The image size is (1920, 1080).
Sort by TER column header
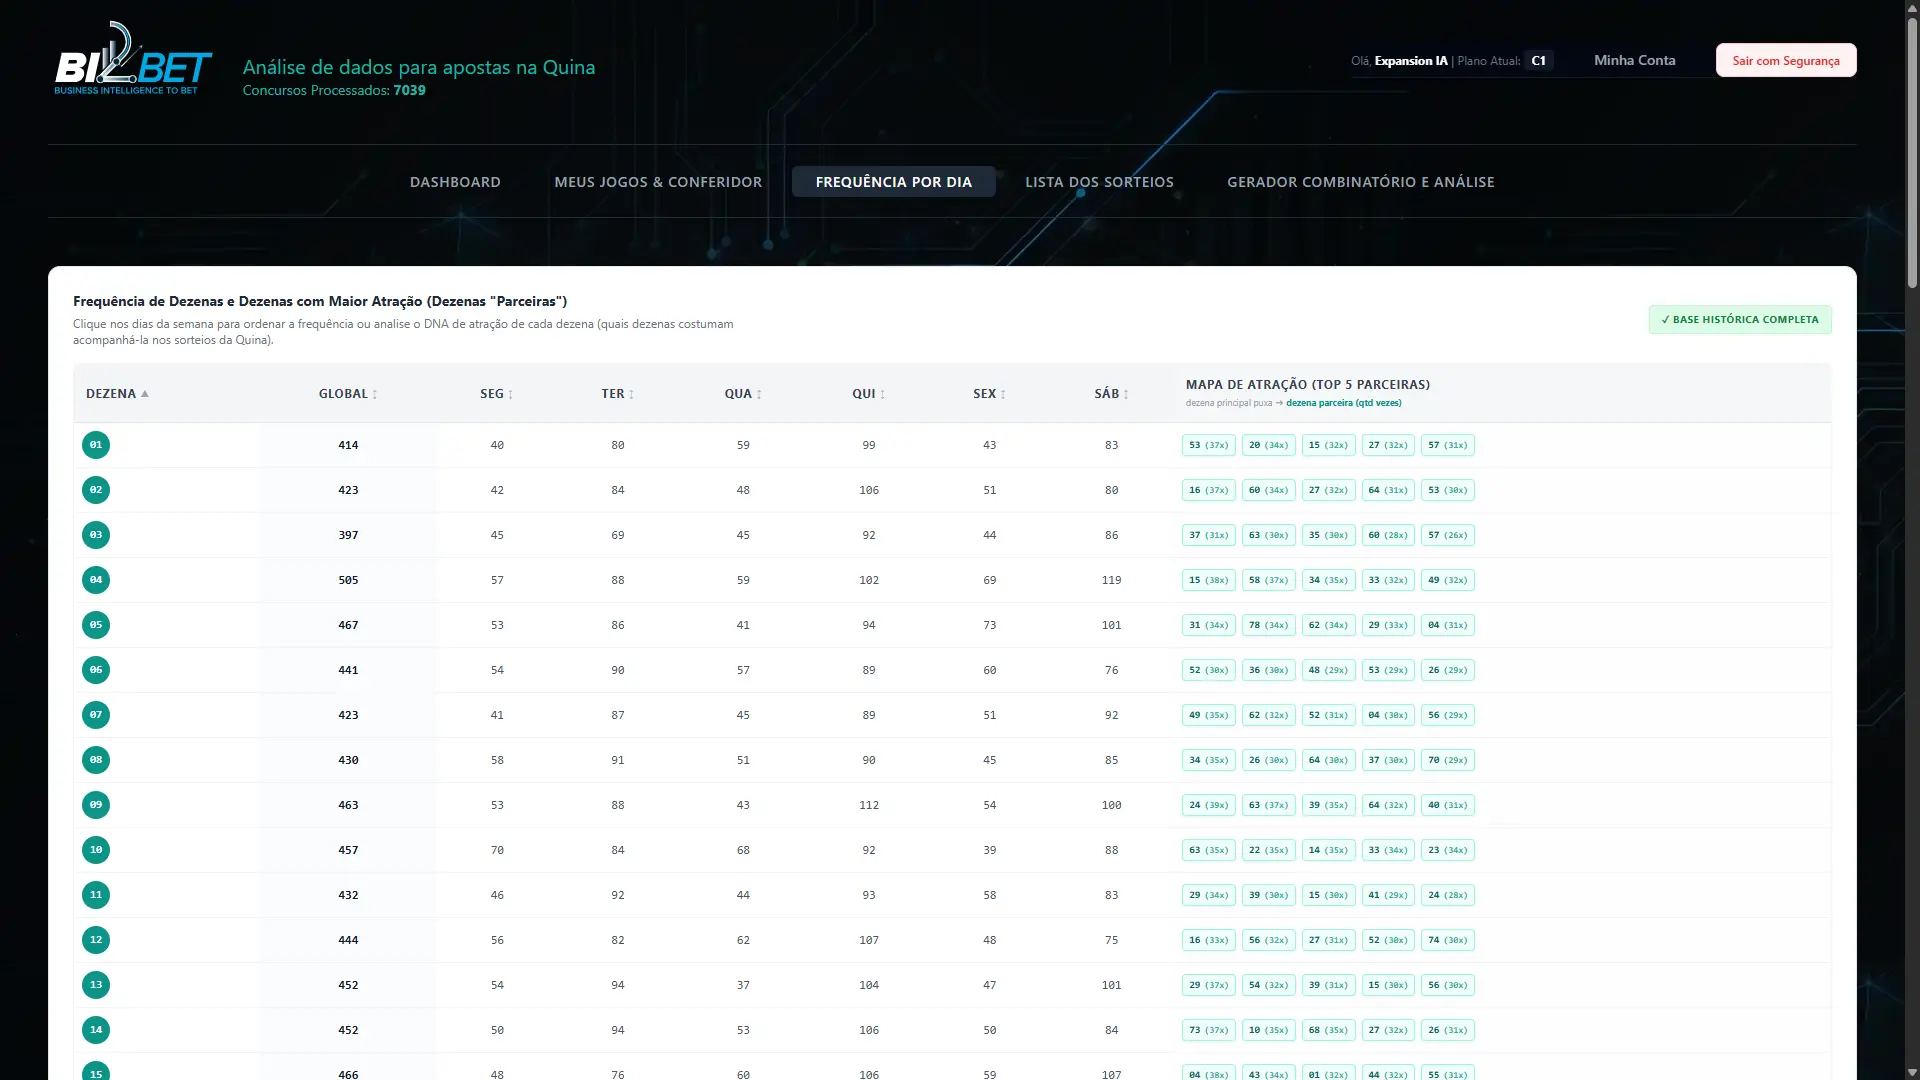pyautogui.click(x=617, y=394)
